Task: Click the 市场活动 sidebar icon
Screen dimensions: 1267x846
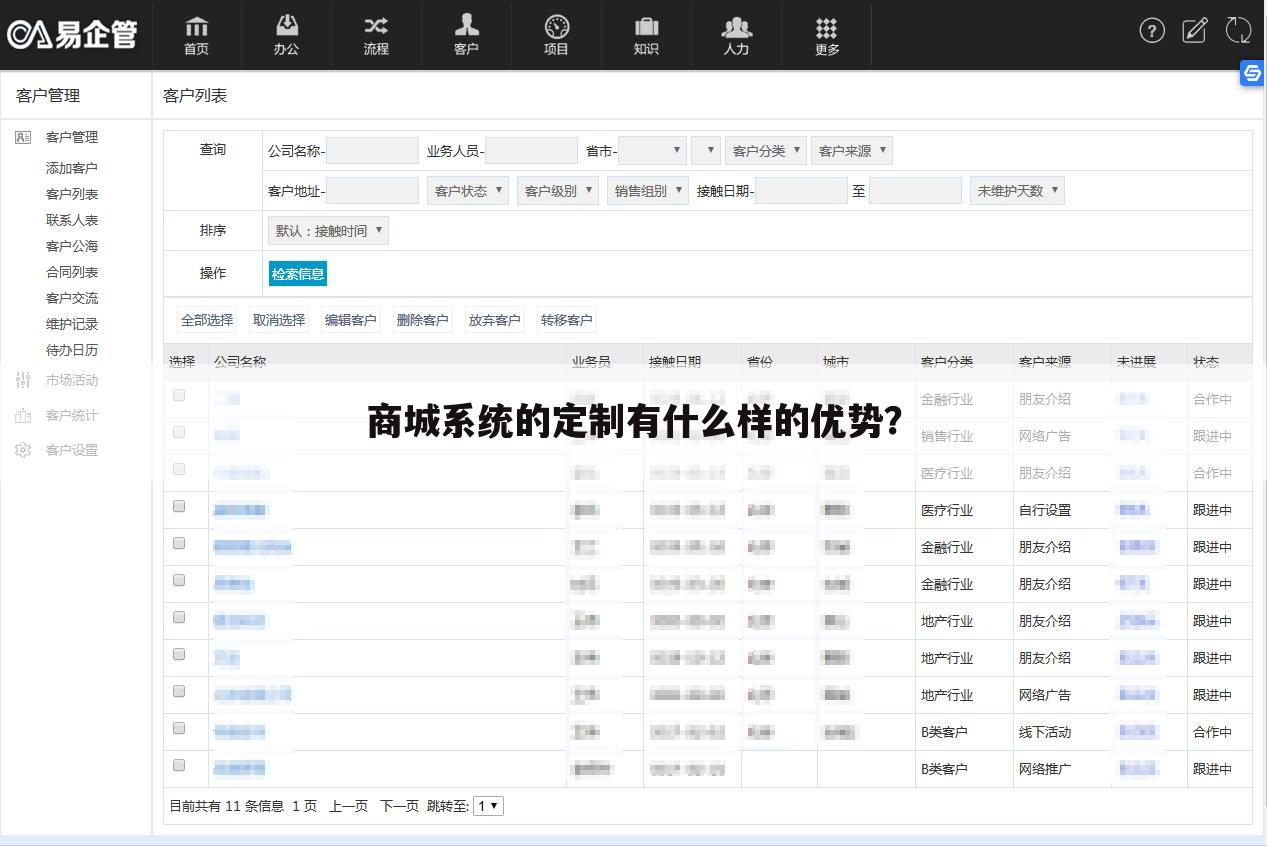Action: [x=23, y=380]
